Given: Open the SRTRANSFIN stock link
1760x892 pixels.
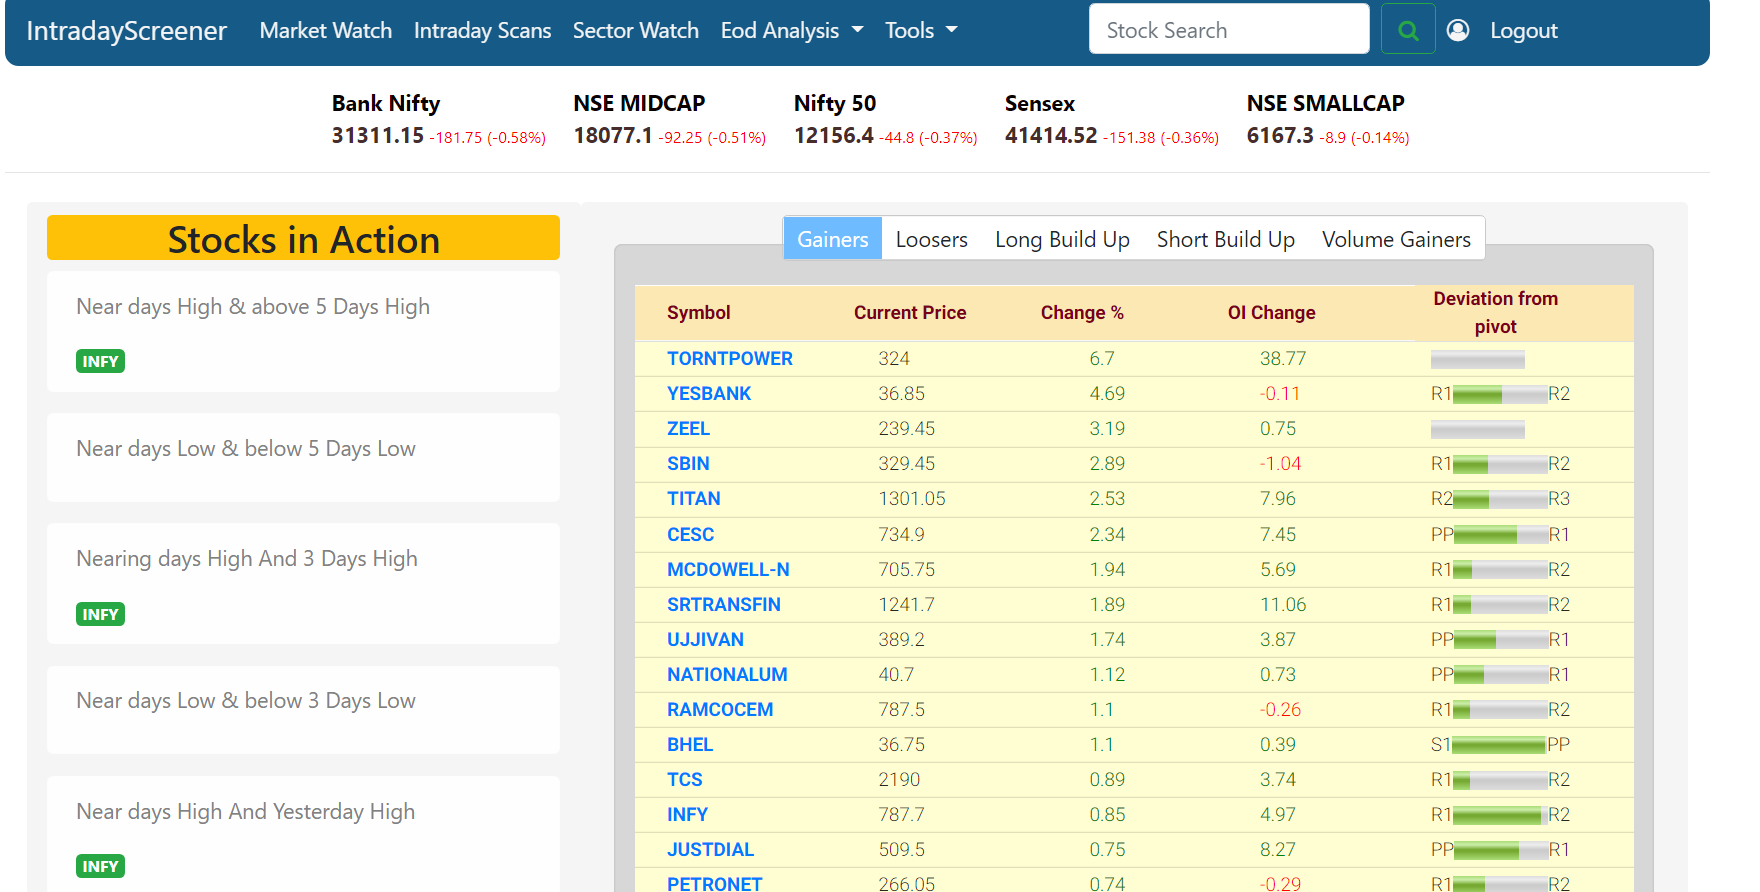Looking at the screenshot, I should click(x=724, y=604).
